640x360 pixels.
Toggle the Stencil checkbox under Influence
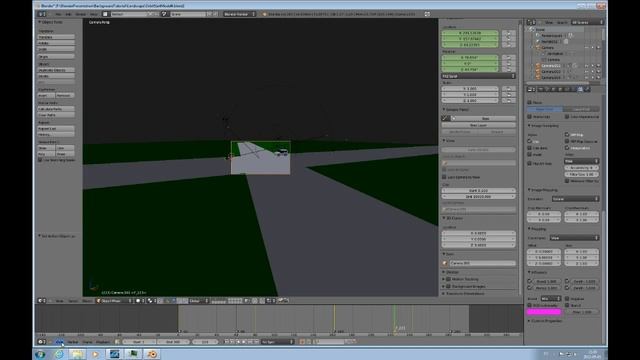tap(567, 305)
